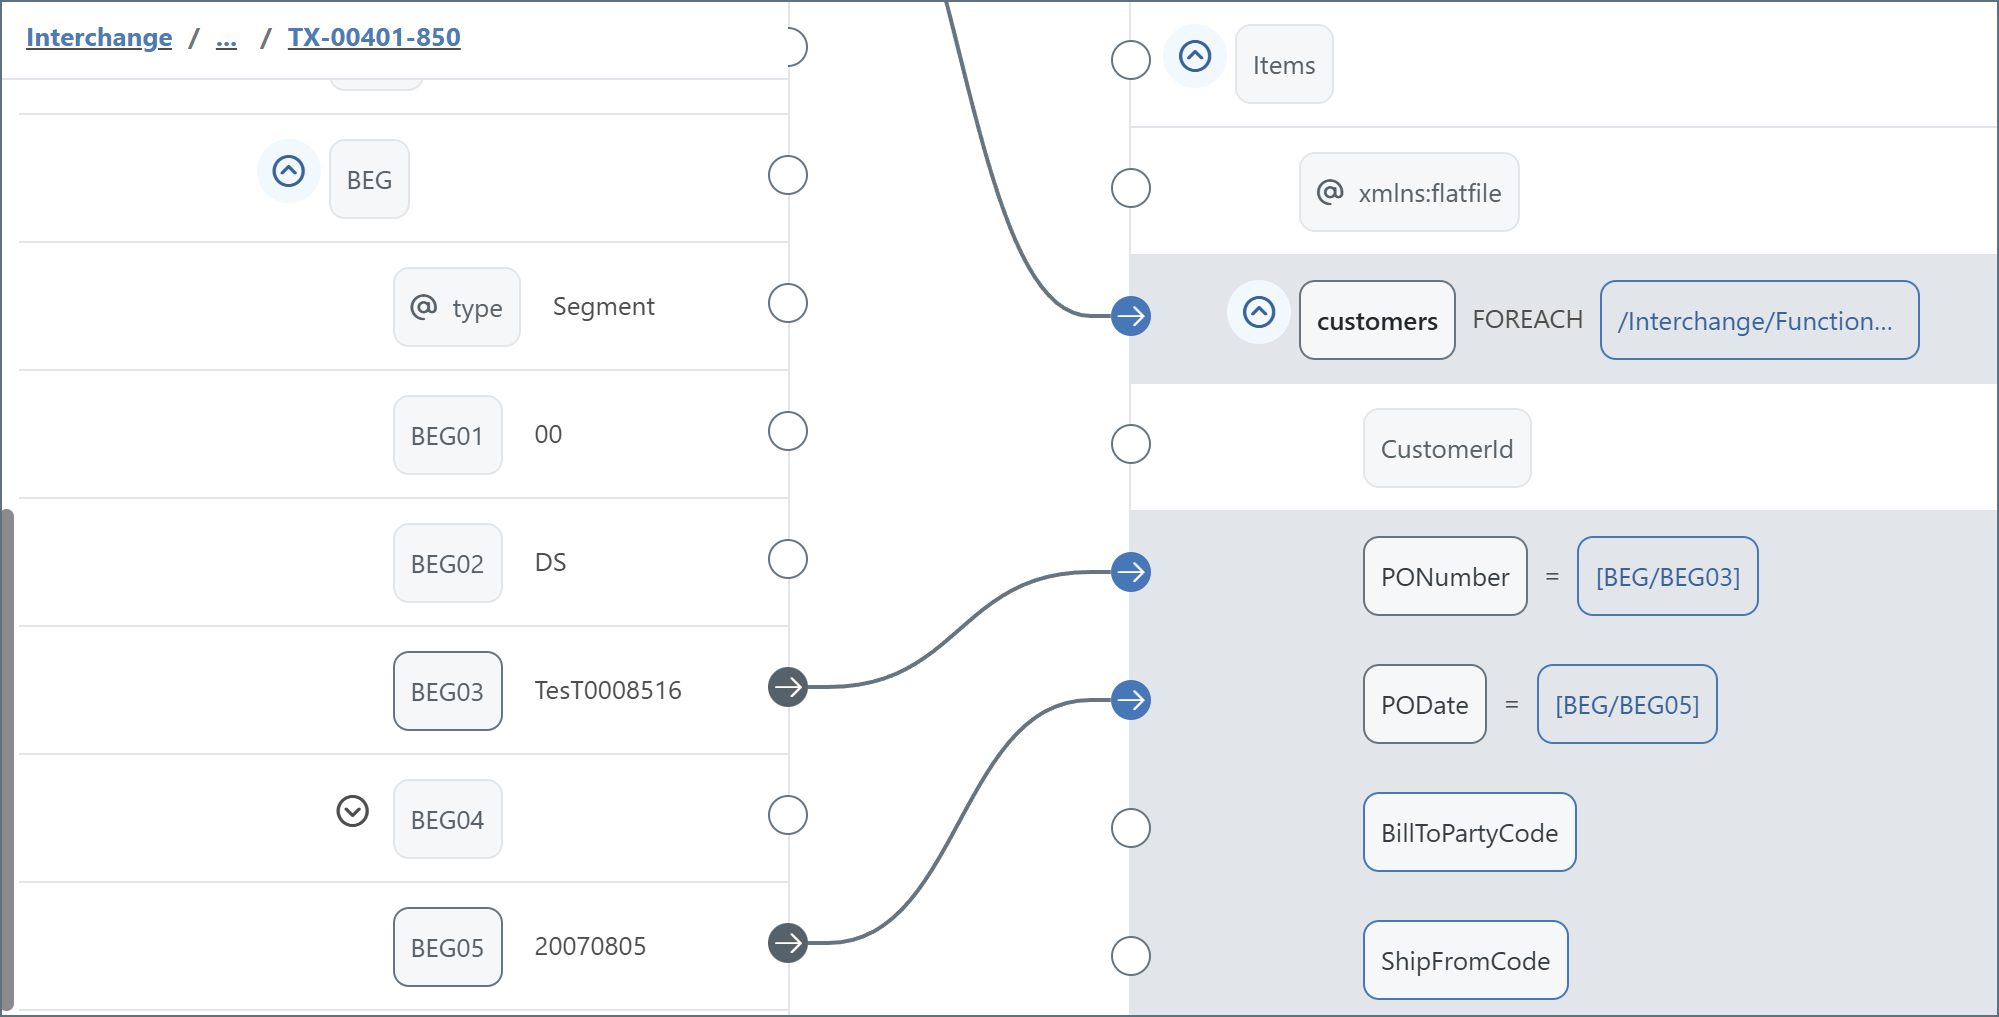This screenshot has width=1999, height=1017.
Task: Click the BEG05 source arrow connector
Action: point(788,943)
